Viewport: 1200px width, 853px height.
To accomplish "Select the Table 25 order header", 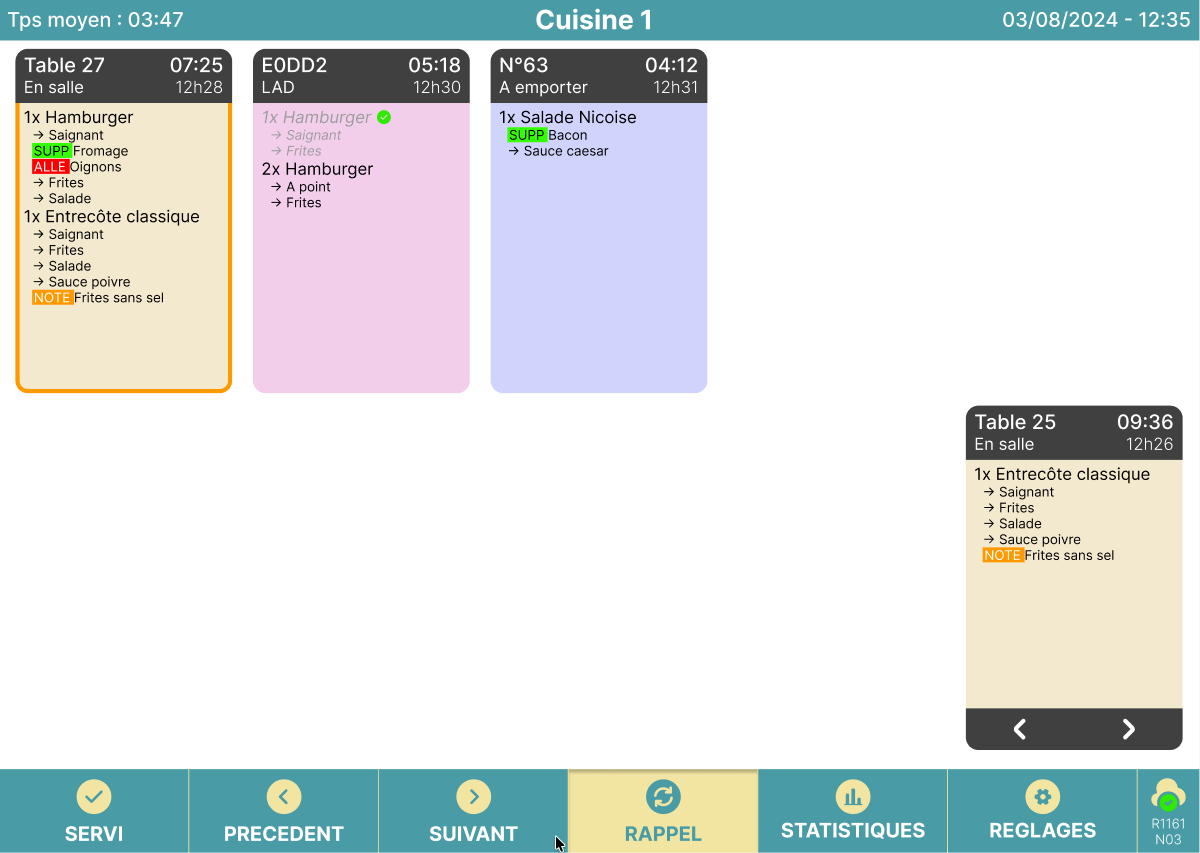I will [1074, 433].
